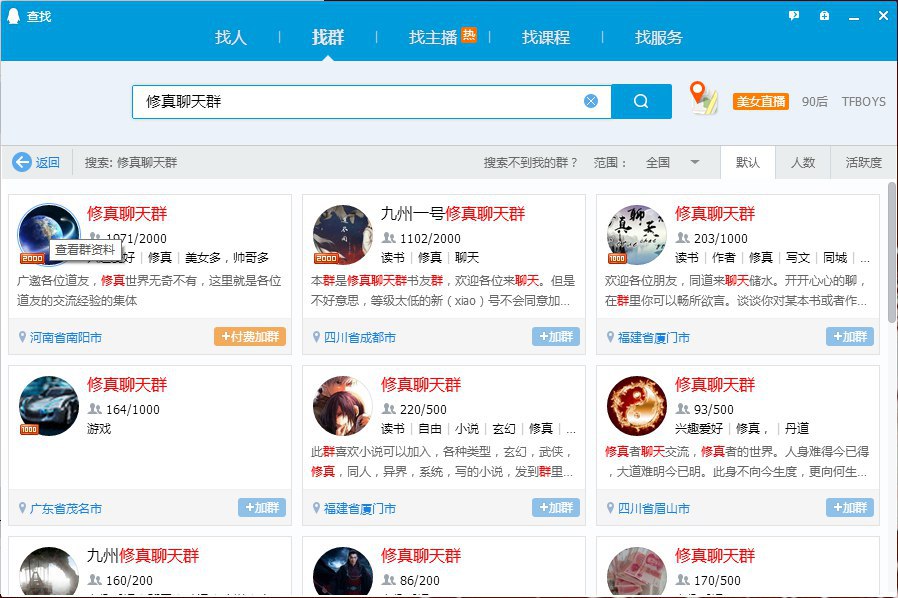Click the car avatar of 164/1000 group

[48, 405]
